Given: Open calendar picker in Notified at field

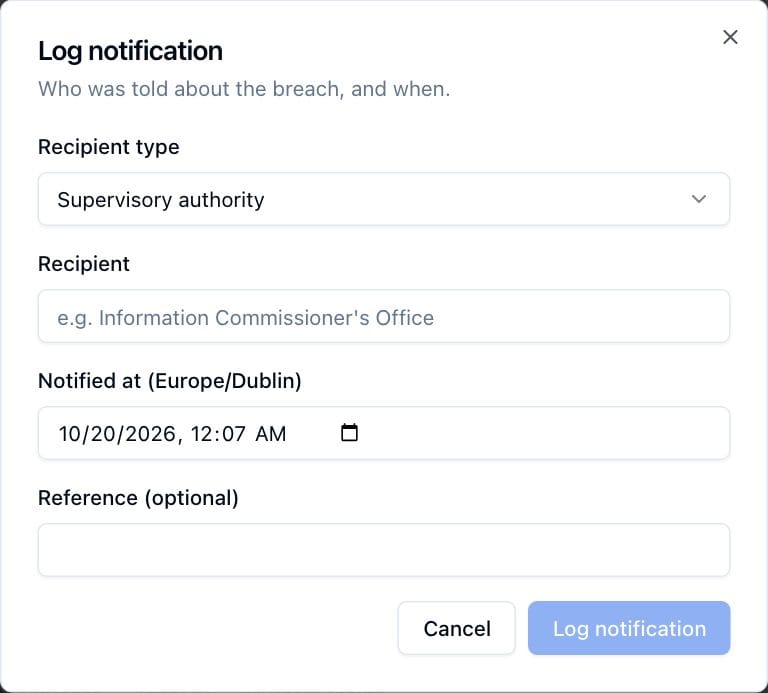Looking at the screenshot, I should click(x=349, y=433).
